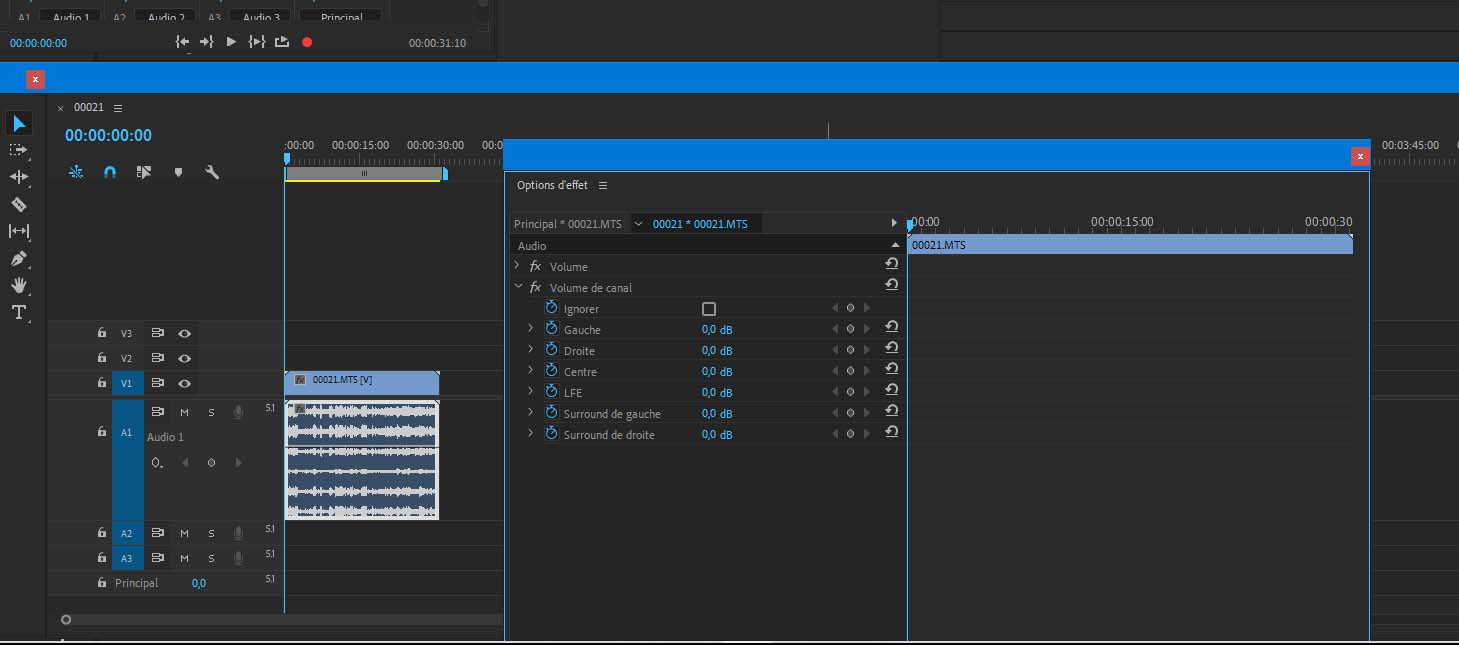Select the Track Select Forward tool

click(x=18, y=150)
